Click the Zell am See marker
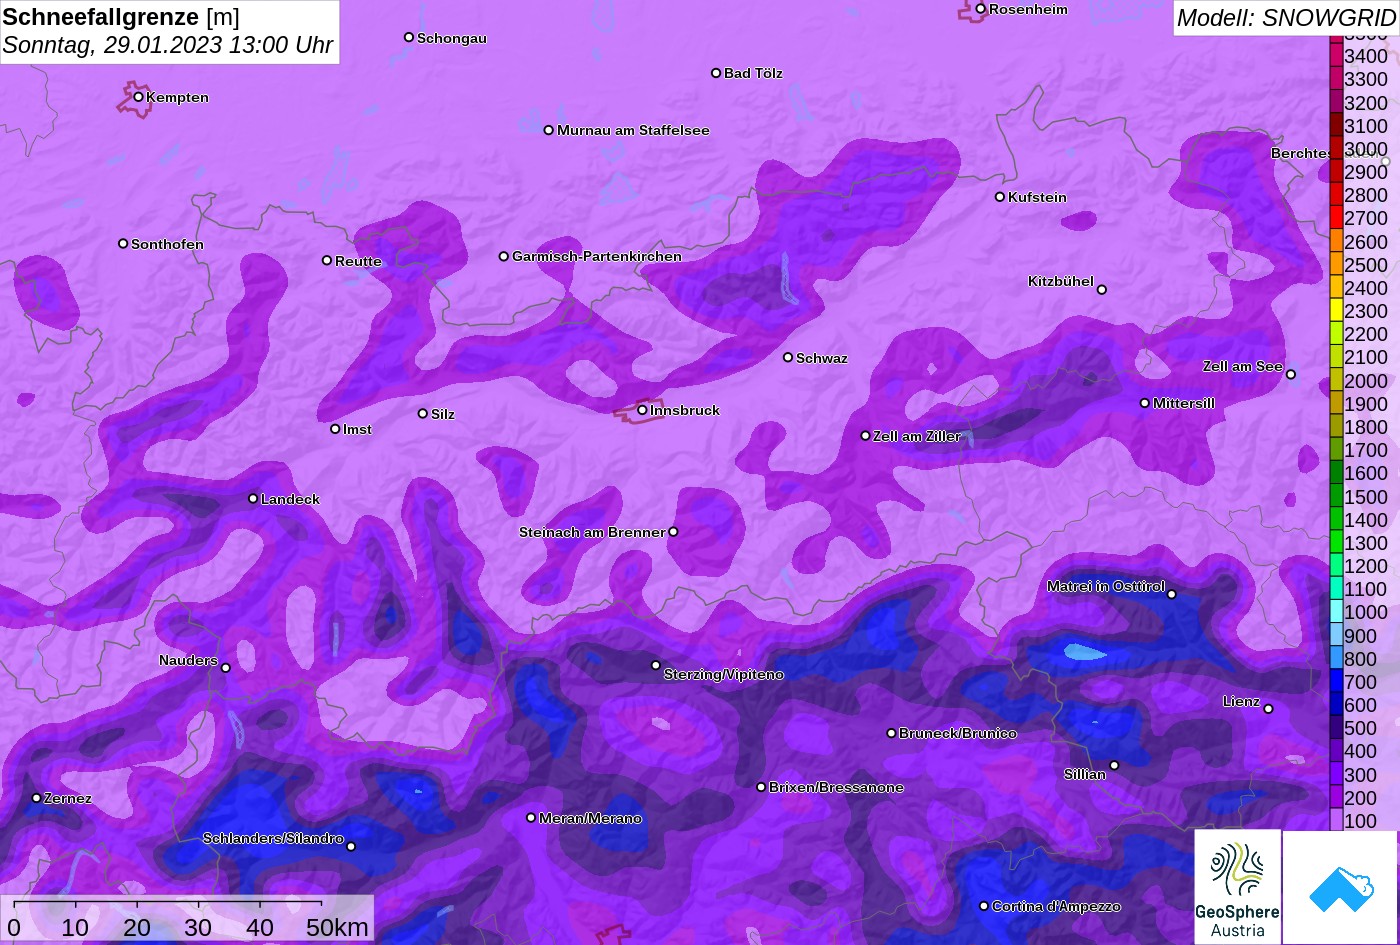 (x=1291, y=375)
